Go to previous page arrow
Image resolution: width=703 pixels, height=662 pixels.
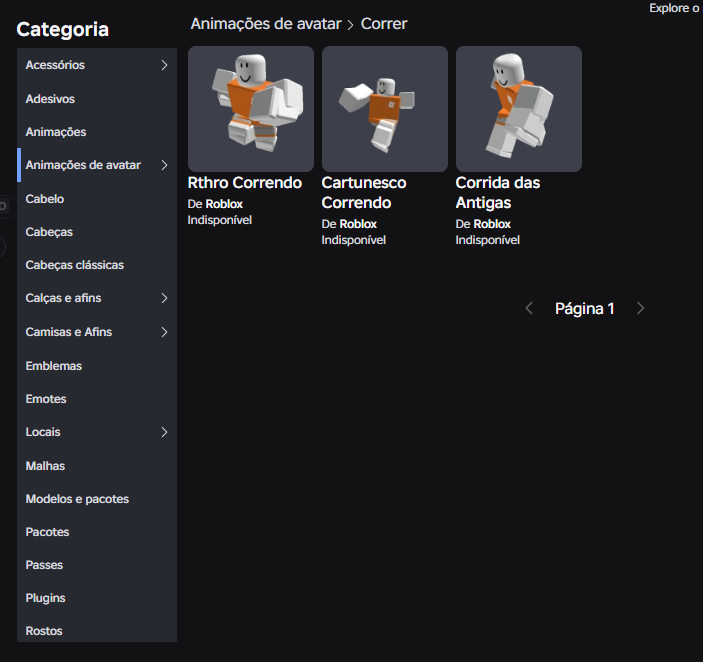tap(529, 308)
